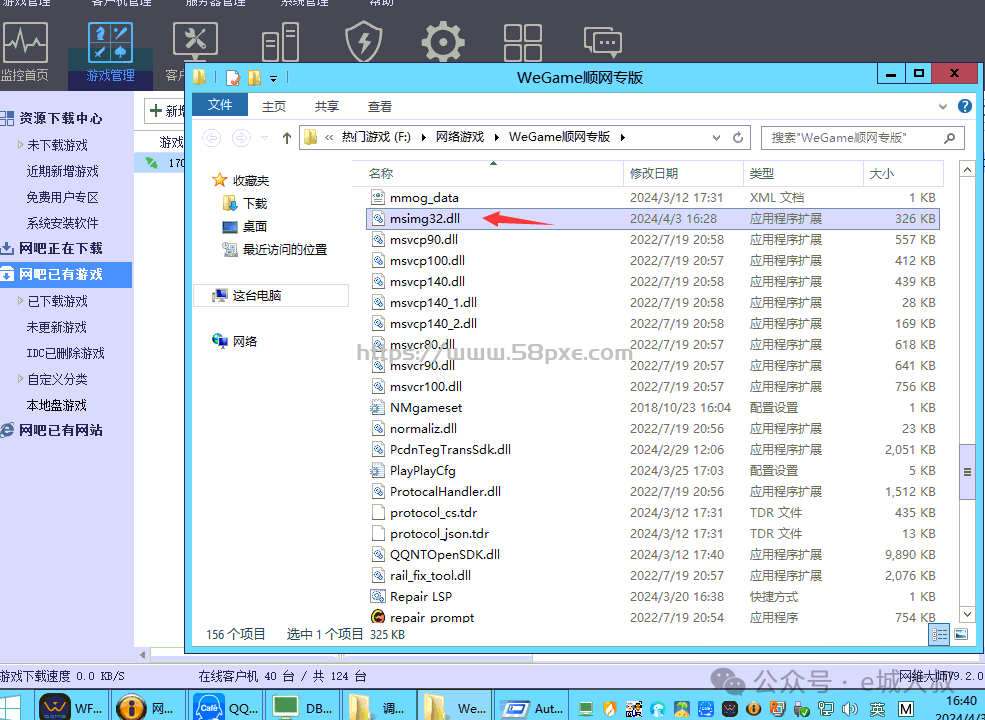Click Explorer's properties icon in quick access toolbar
Image resolution: width=985 pixels, height=720 pixels.
[233, 77]
